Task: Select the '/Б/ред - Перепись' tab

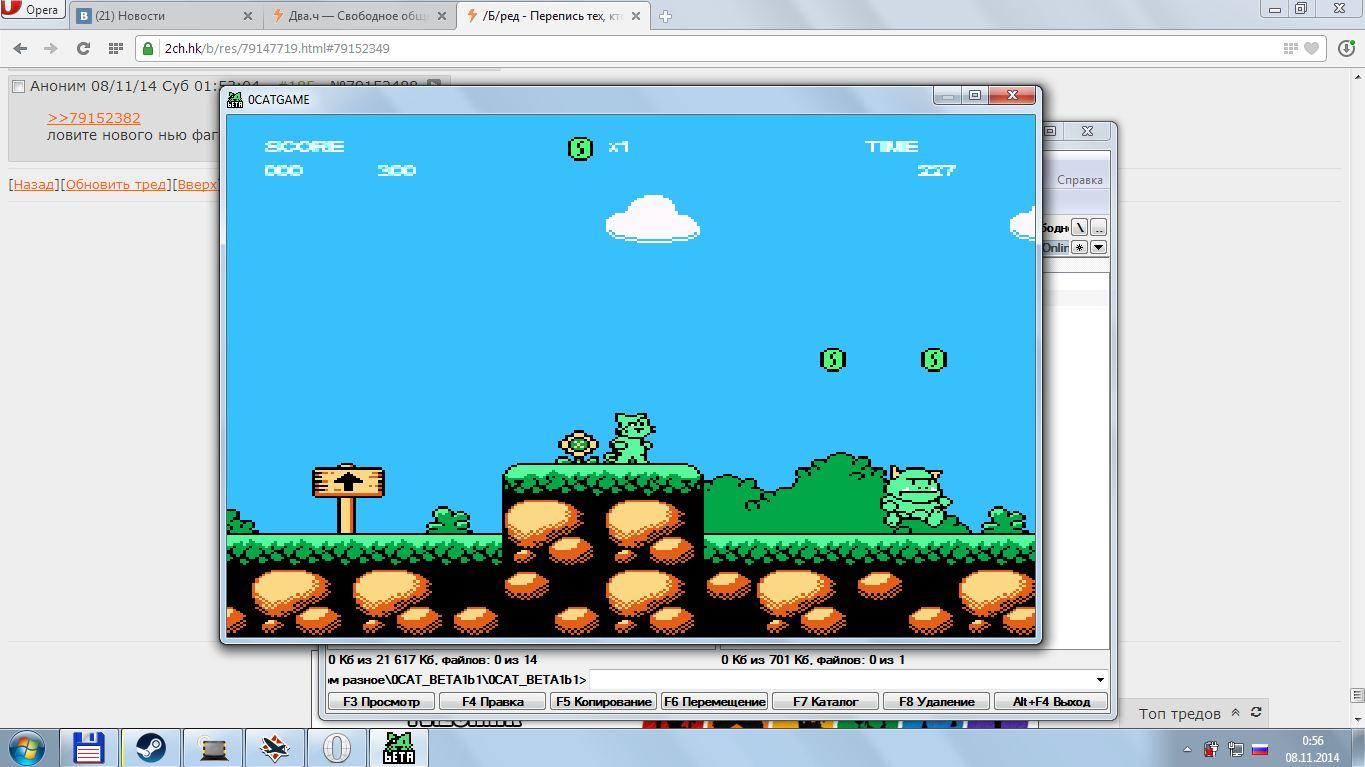Action: tap(553, 16)
